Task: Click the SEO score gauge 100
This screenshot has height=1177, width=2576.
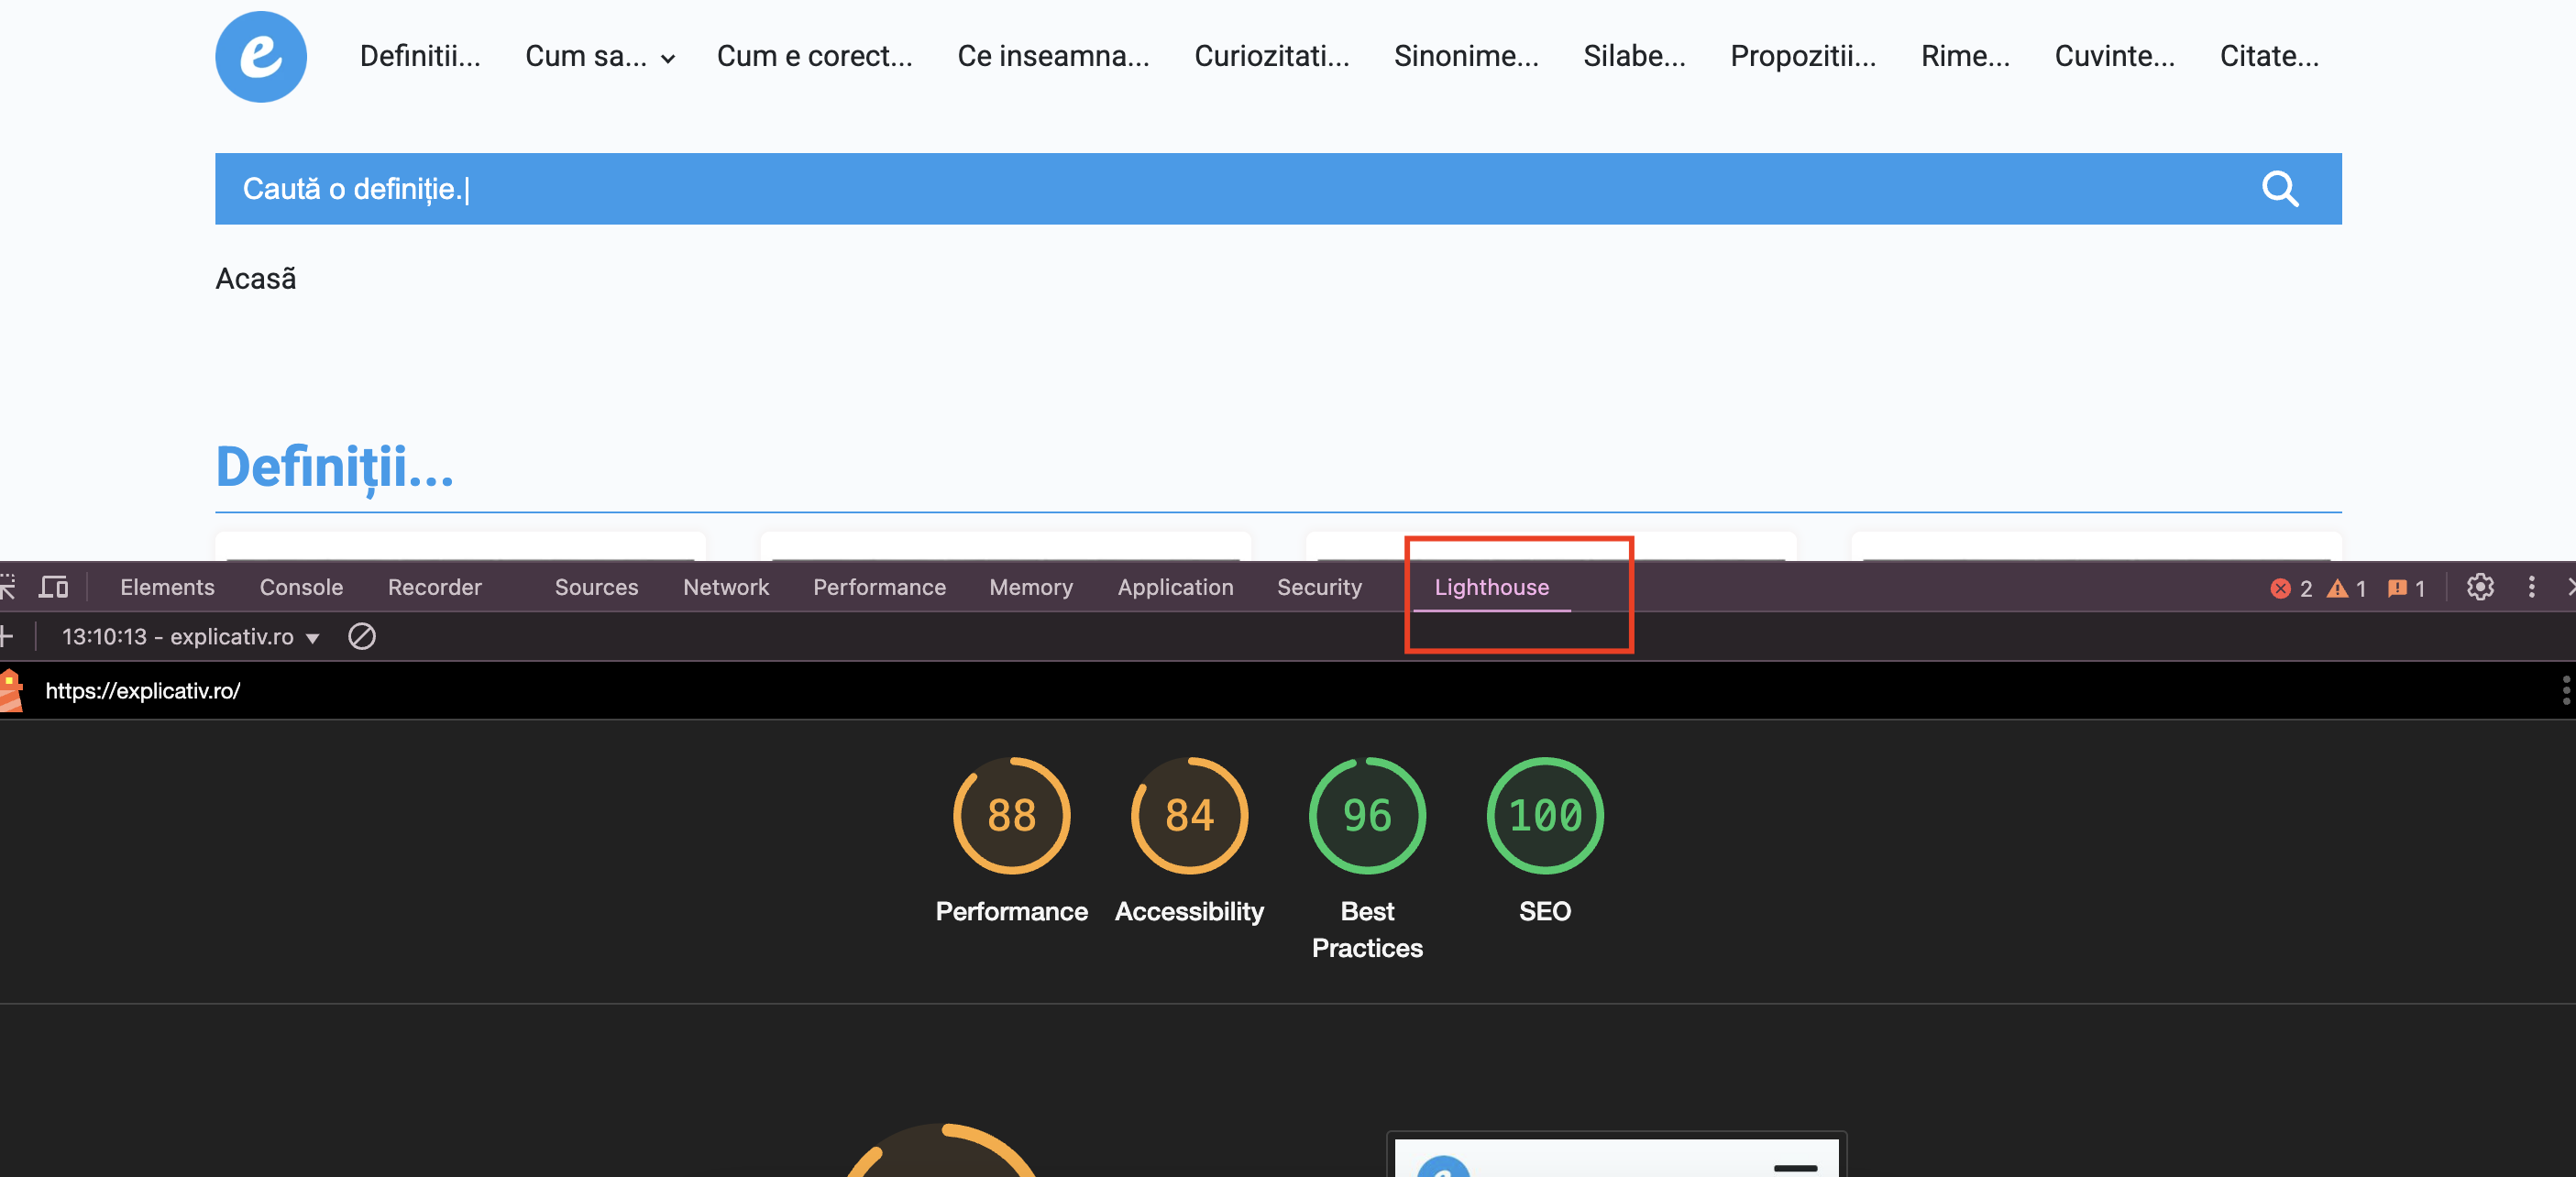Action: point(1545,815)
